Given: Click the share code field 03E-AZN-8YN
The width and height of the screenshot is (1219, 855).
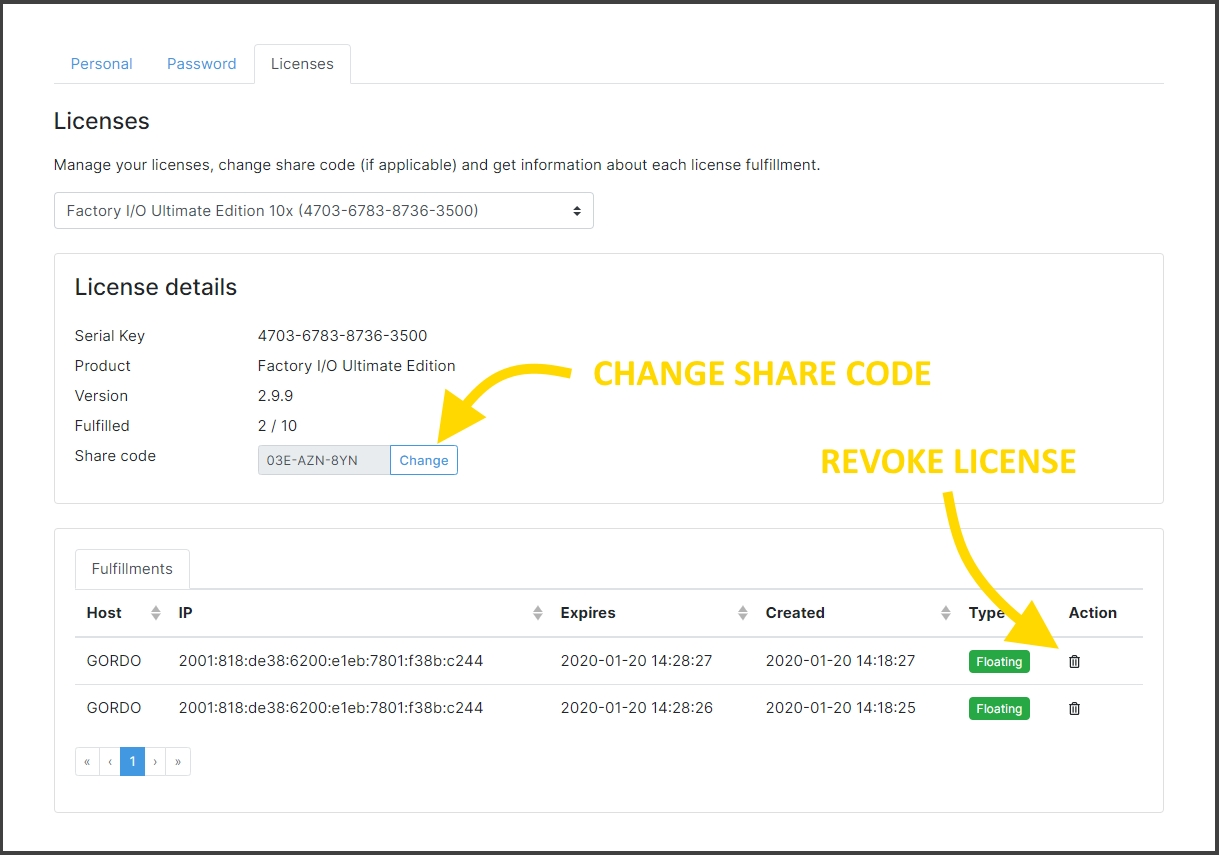Looking at the screenshot, I should coord(324,460).
